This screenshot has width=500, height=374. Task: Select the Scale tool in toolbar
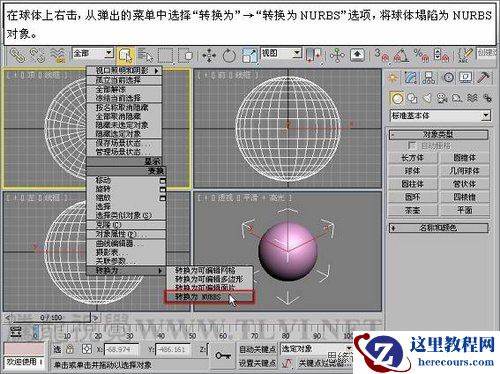pos(250,56)
